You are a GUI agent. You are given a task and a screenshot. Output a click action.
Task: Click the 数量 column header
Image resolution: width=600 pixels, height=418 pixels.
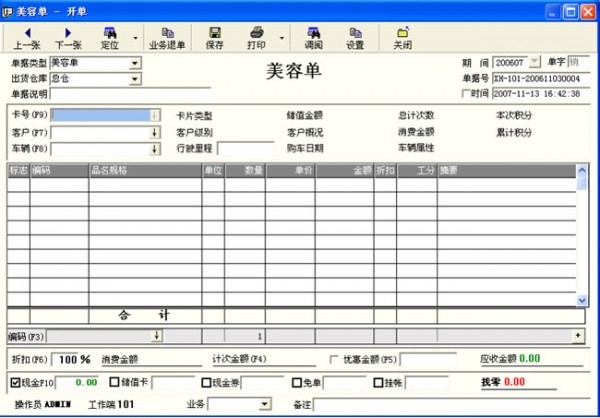[245, 171]
